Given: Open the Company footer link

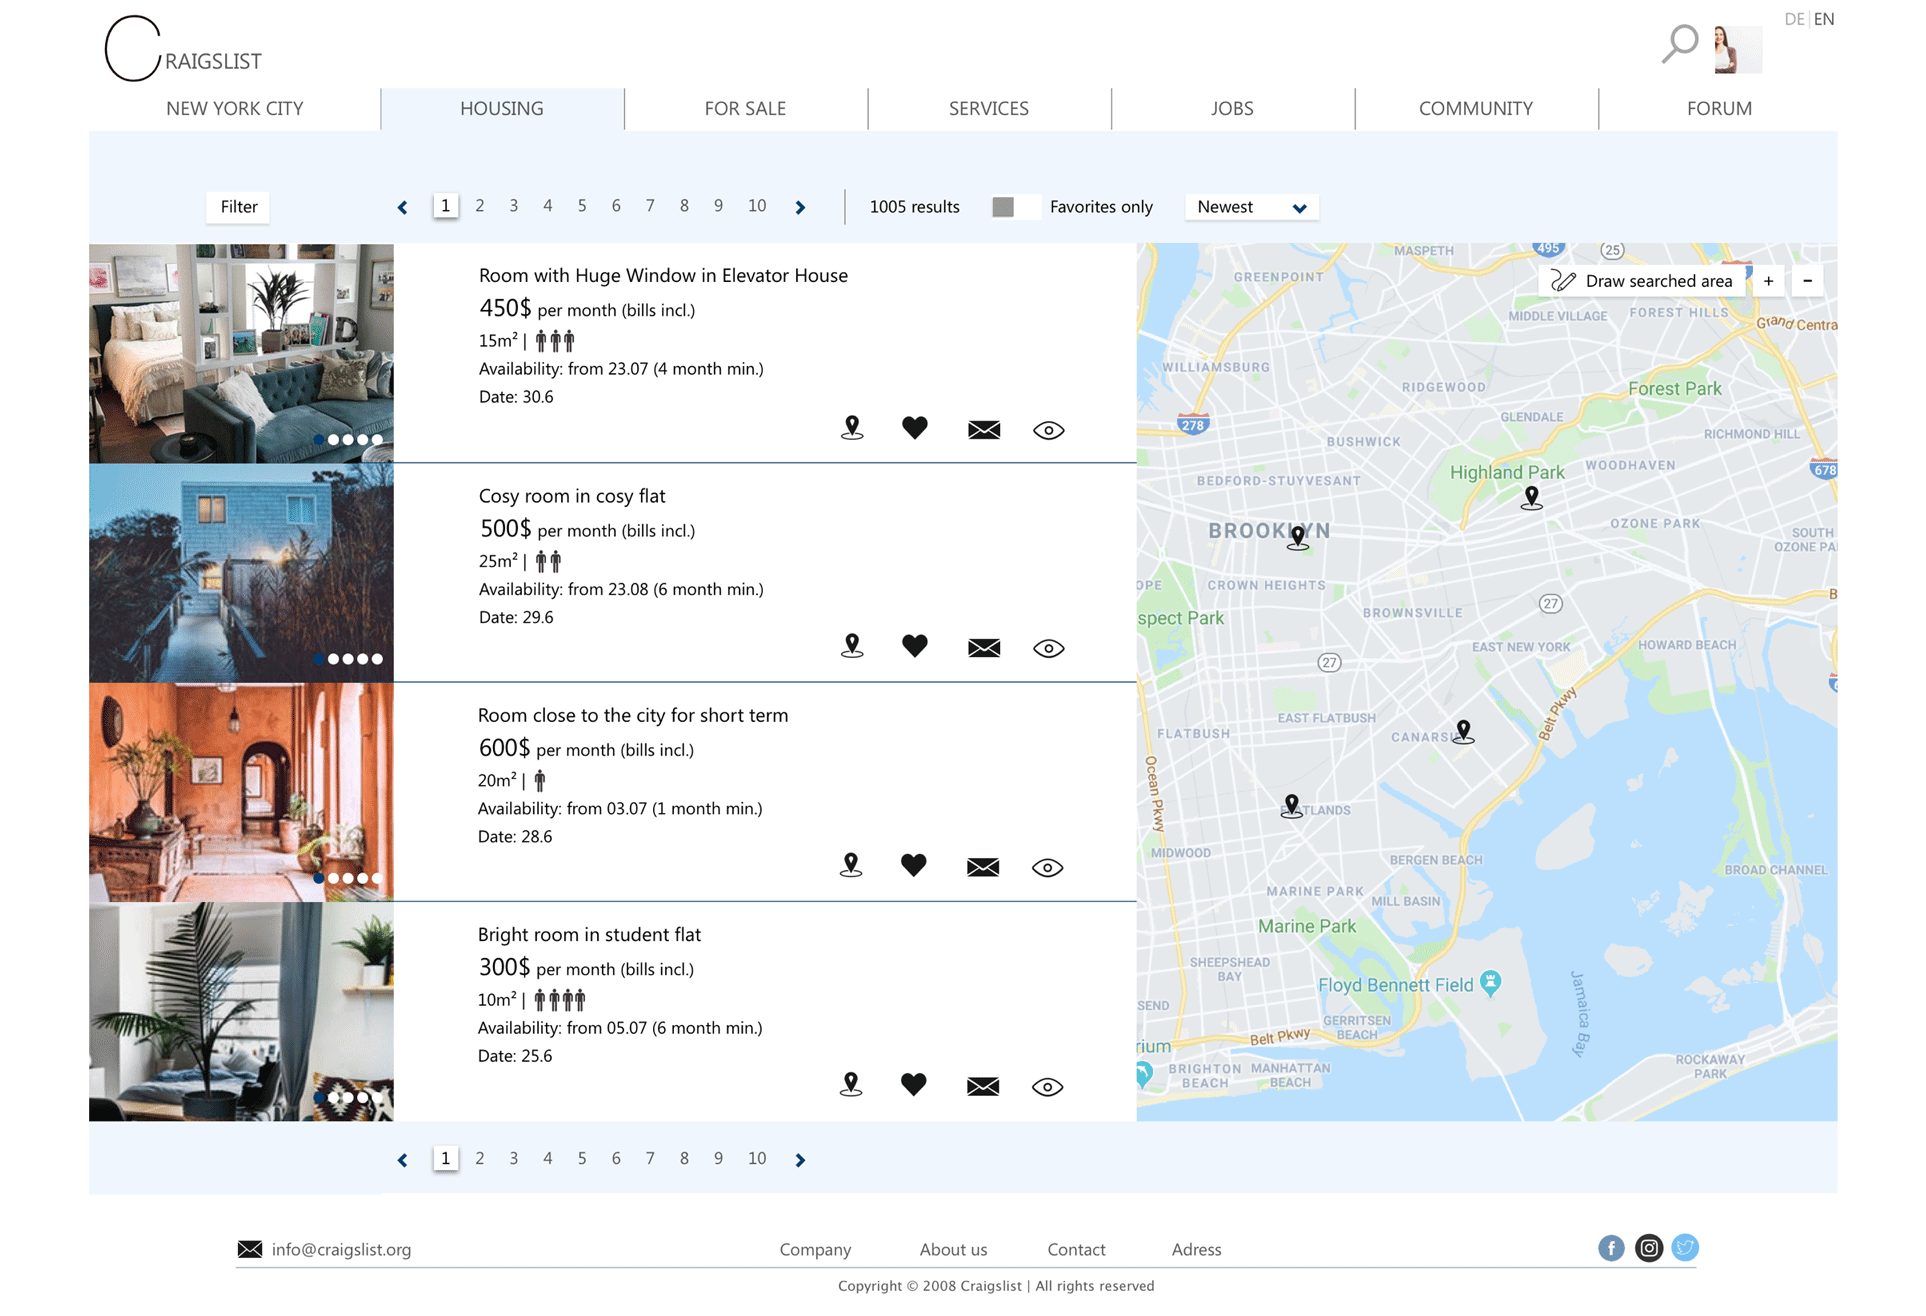Looking at the screenshot, I should (815, 1249).
